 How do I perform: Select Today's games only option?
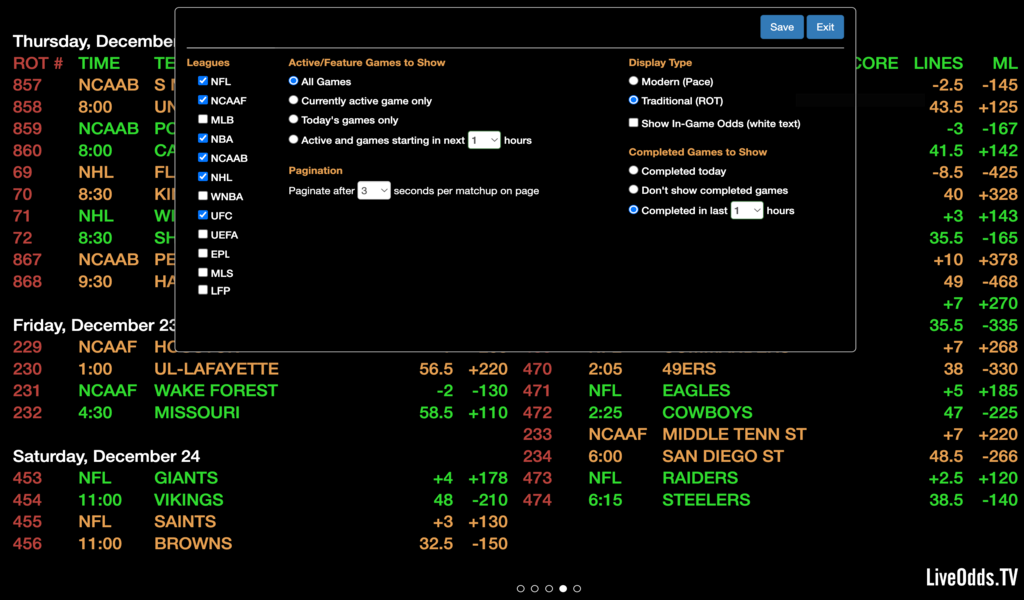point(294,120)
